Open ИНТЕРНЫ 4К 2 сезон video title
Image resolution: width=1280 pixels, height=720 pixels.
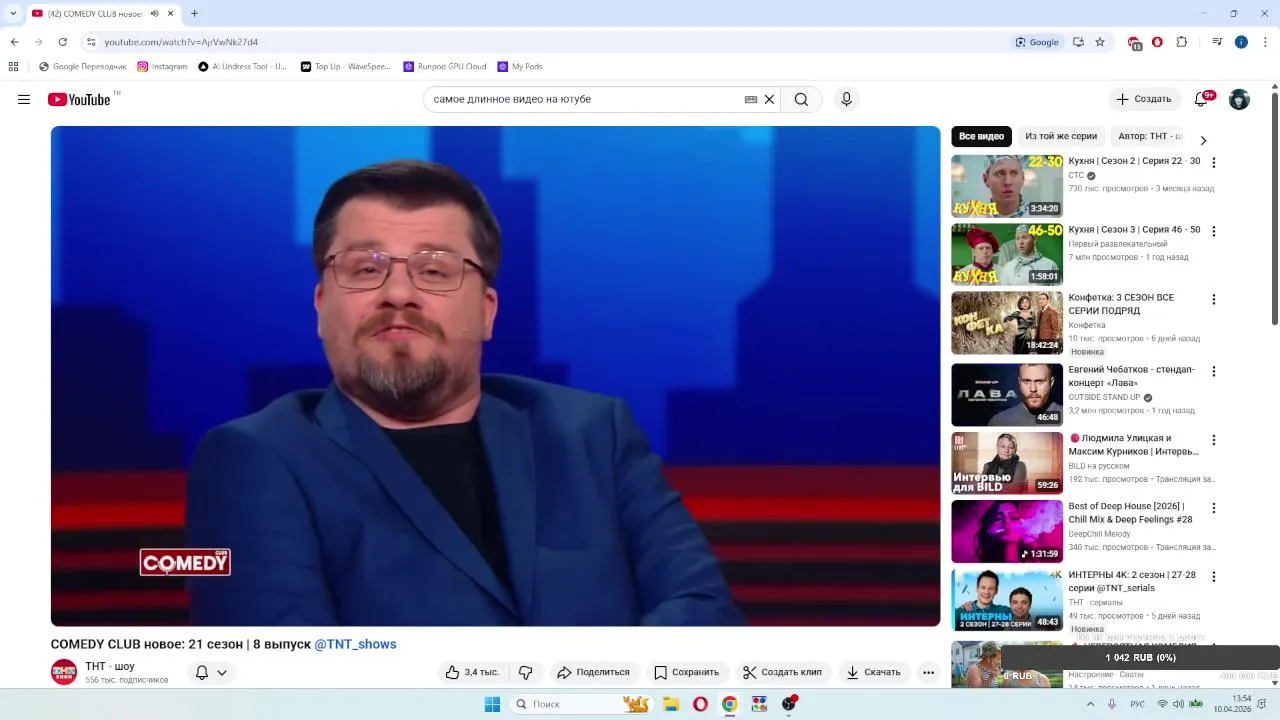1132,581
